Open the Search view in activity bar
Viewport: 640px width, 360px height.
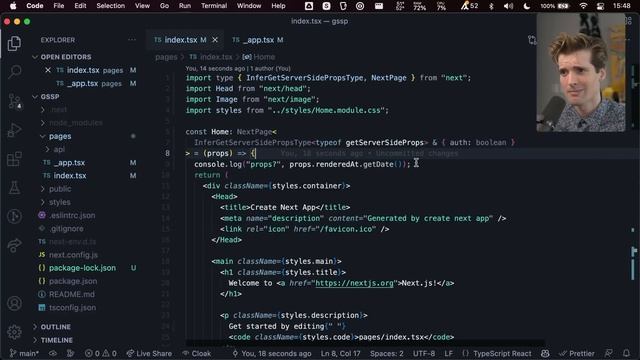[x=14, y=72]
